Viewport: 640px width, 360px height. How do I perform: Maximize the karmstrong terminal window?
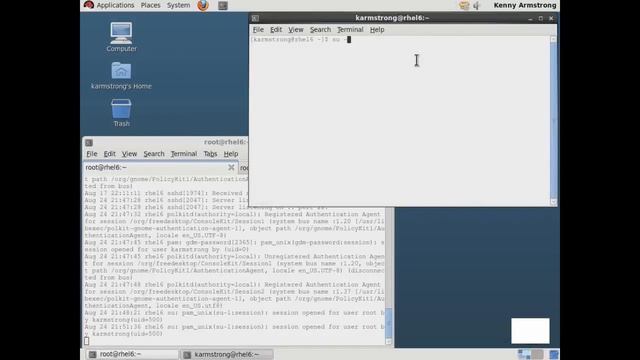point(540,18)
